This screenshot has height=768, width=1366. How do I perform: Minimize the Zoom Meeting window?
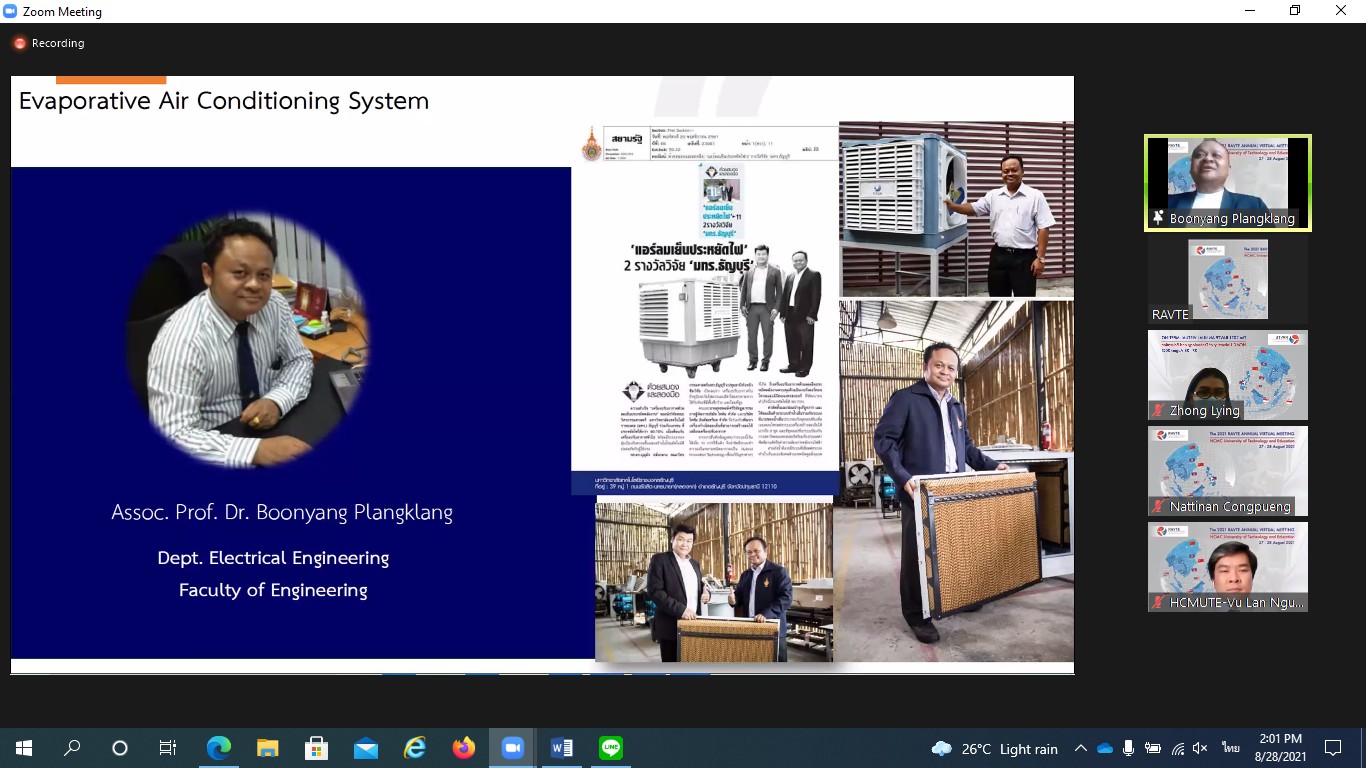tap(1249, 11)
